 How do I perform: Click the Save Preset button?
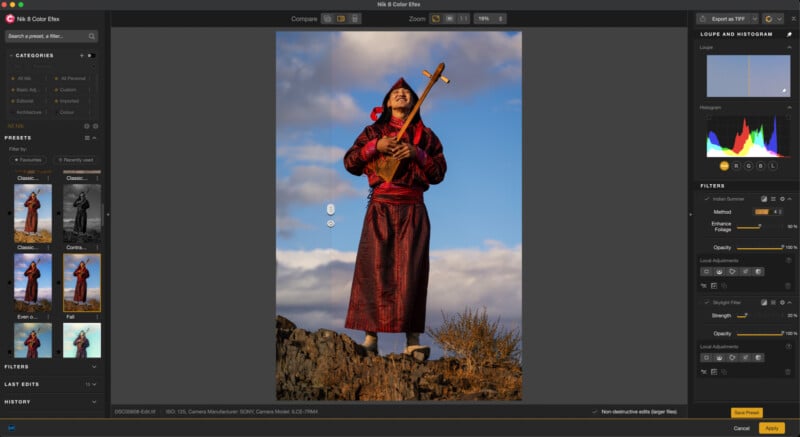click(746, 412)
